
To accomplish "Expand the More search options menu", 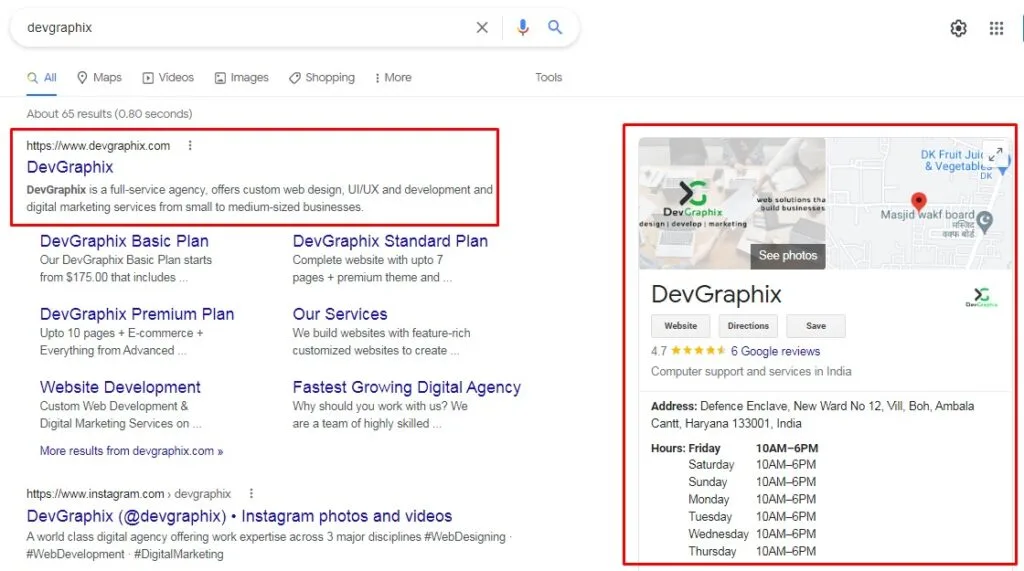I will pyautogui.click(x=393, y=78).
